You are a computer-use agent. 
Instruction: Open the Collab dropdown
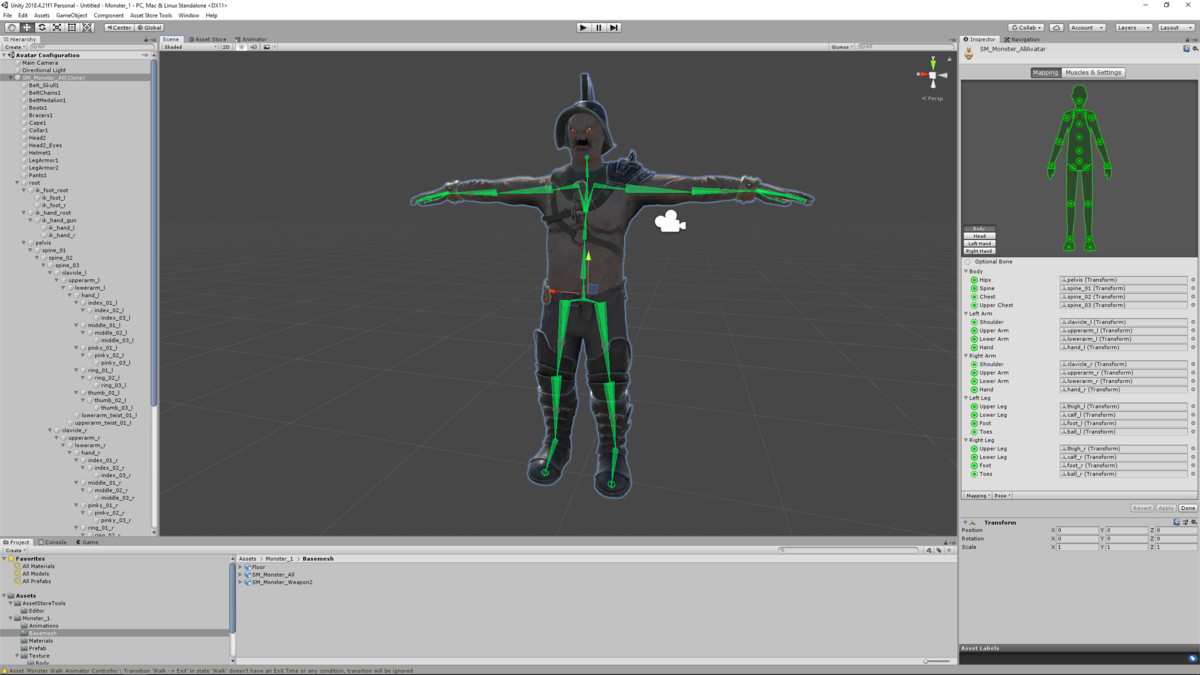coord(1025,27)
